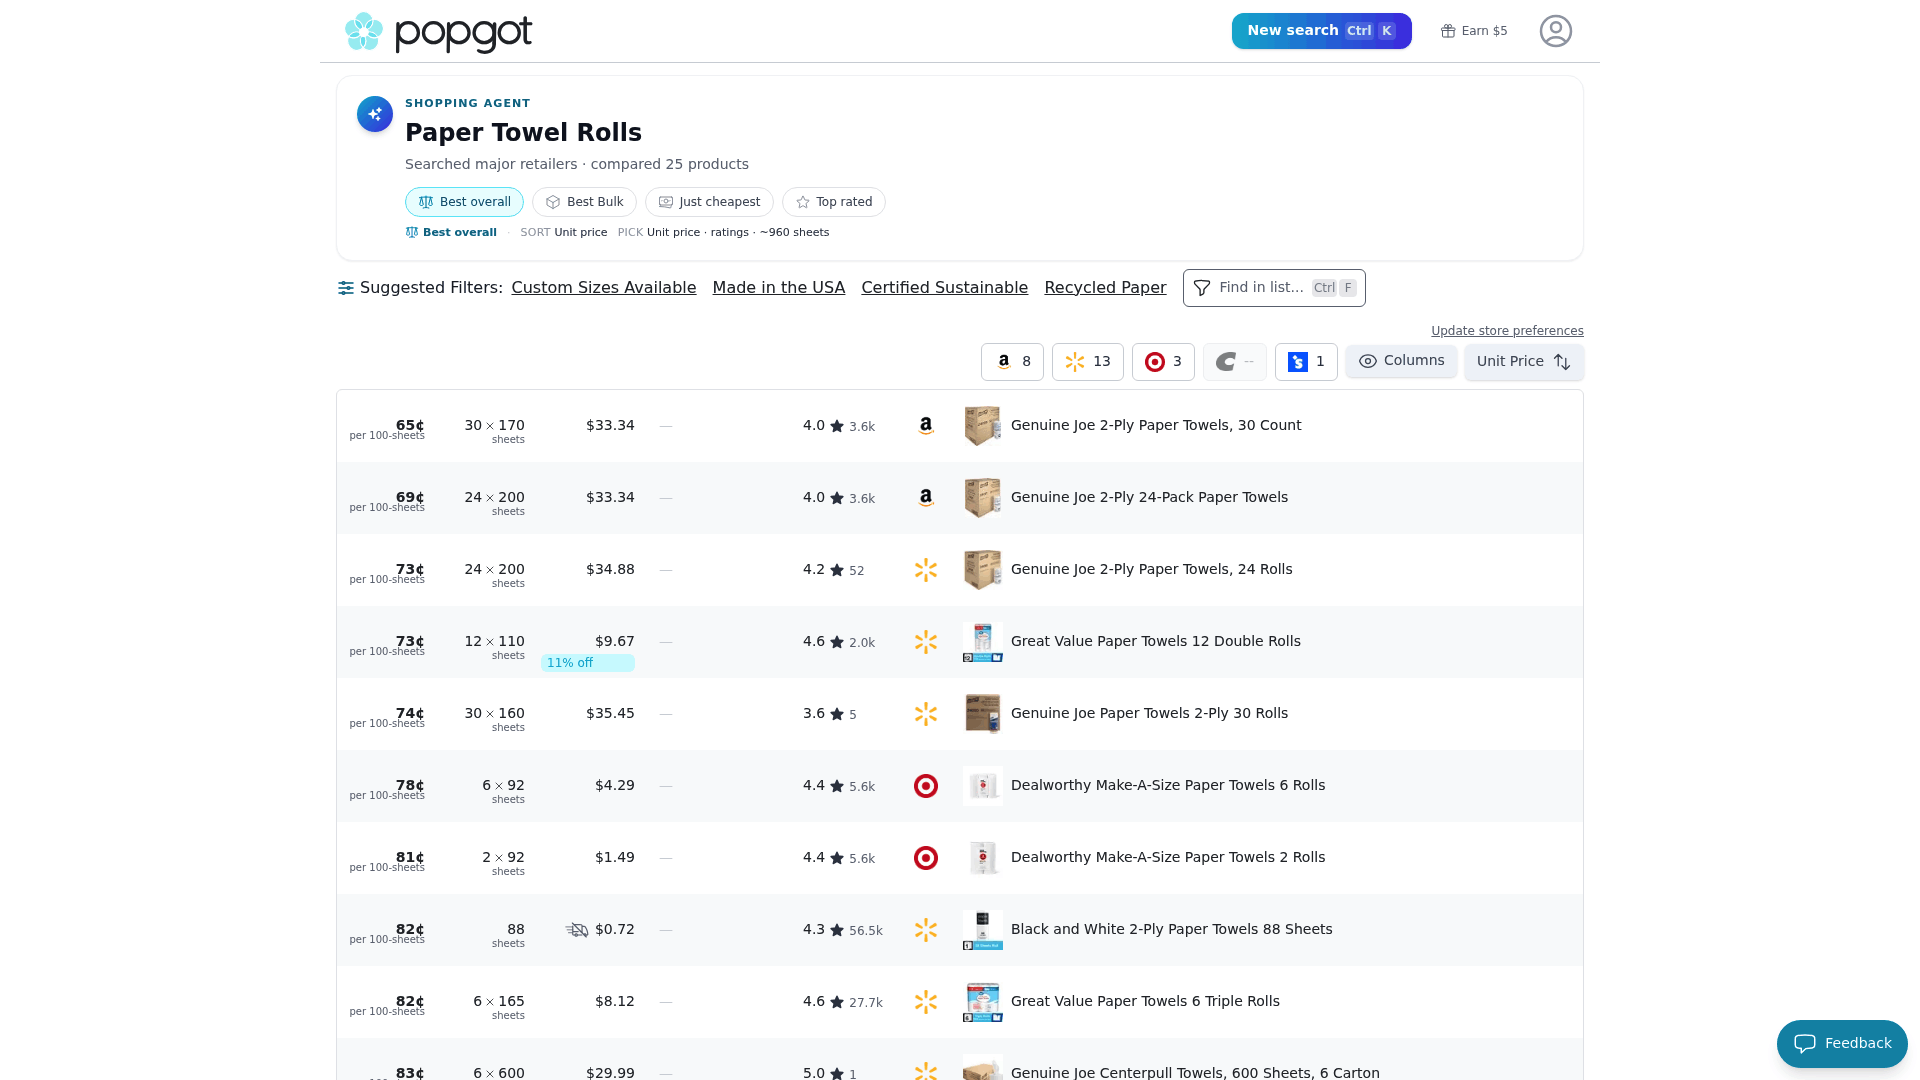Open thumbnail of Black and White 88 Sheets
Viewport: 1920px width, 1080px height.
(983, 930)
